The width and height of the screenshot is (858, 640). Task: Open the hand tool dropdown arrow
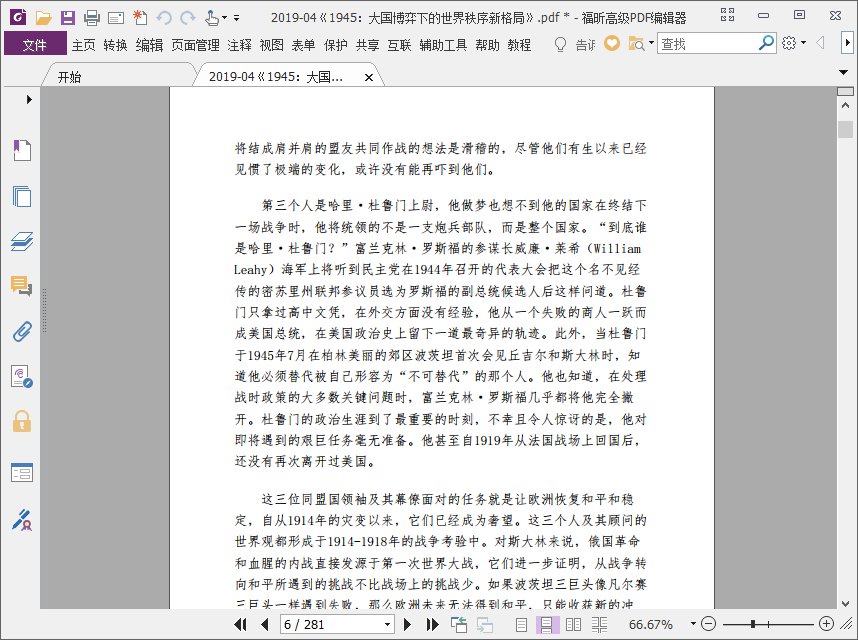(224, 18)
